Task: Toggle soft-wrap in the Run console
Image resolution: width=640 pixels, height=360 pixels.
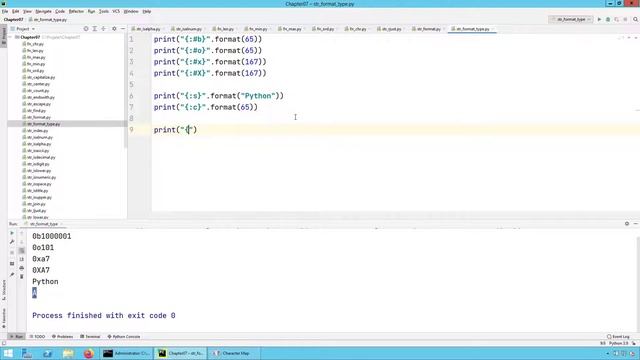Action: [x=22, y=251]
